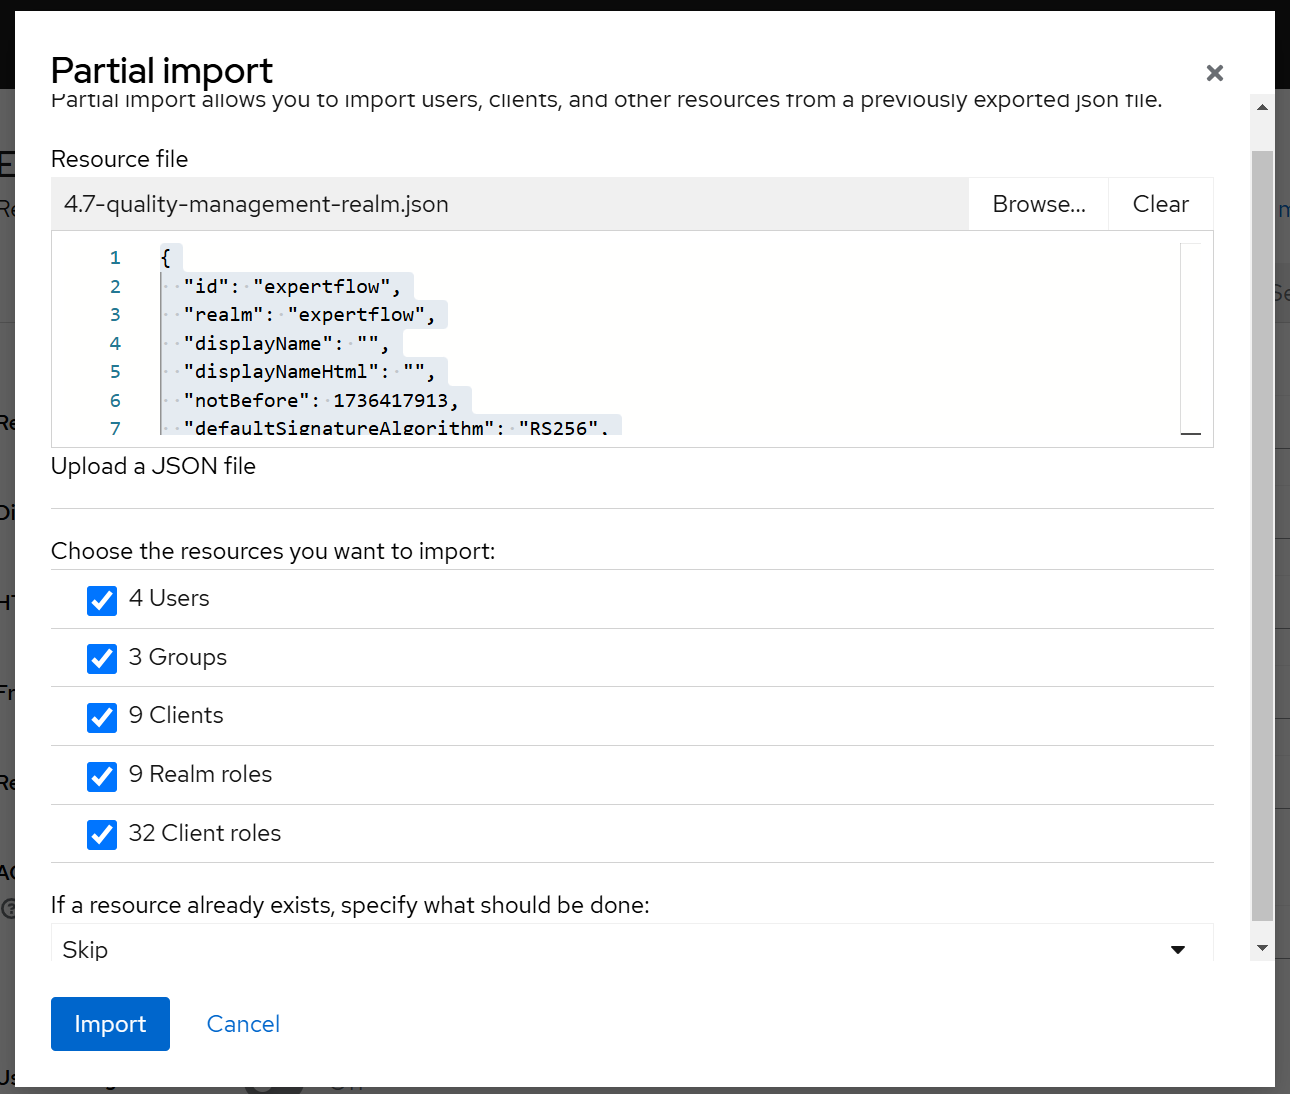Toggle the 9 Realm roles checkbox
Screen dimensions: 1290x1094
click(102, 776)
